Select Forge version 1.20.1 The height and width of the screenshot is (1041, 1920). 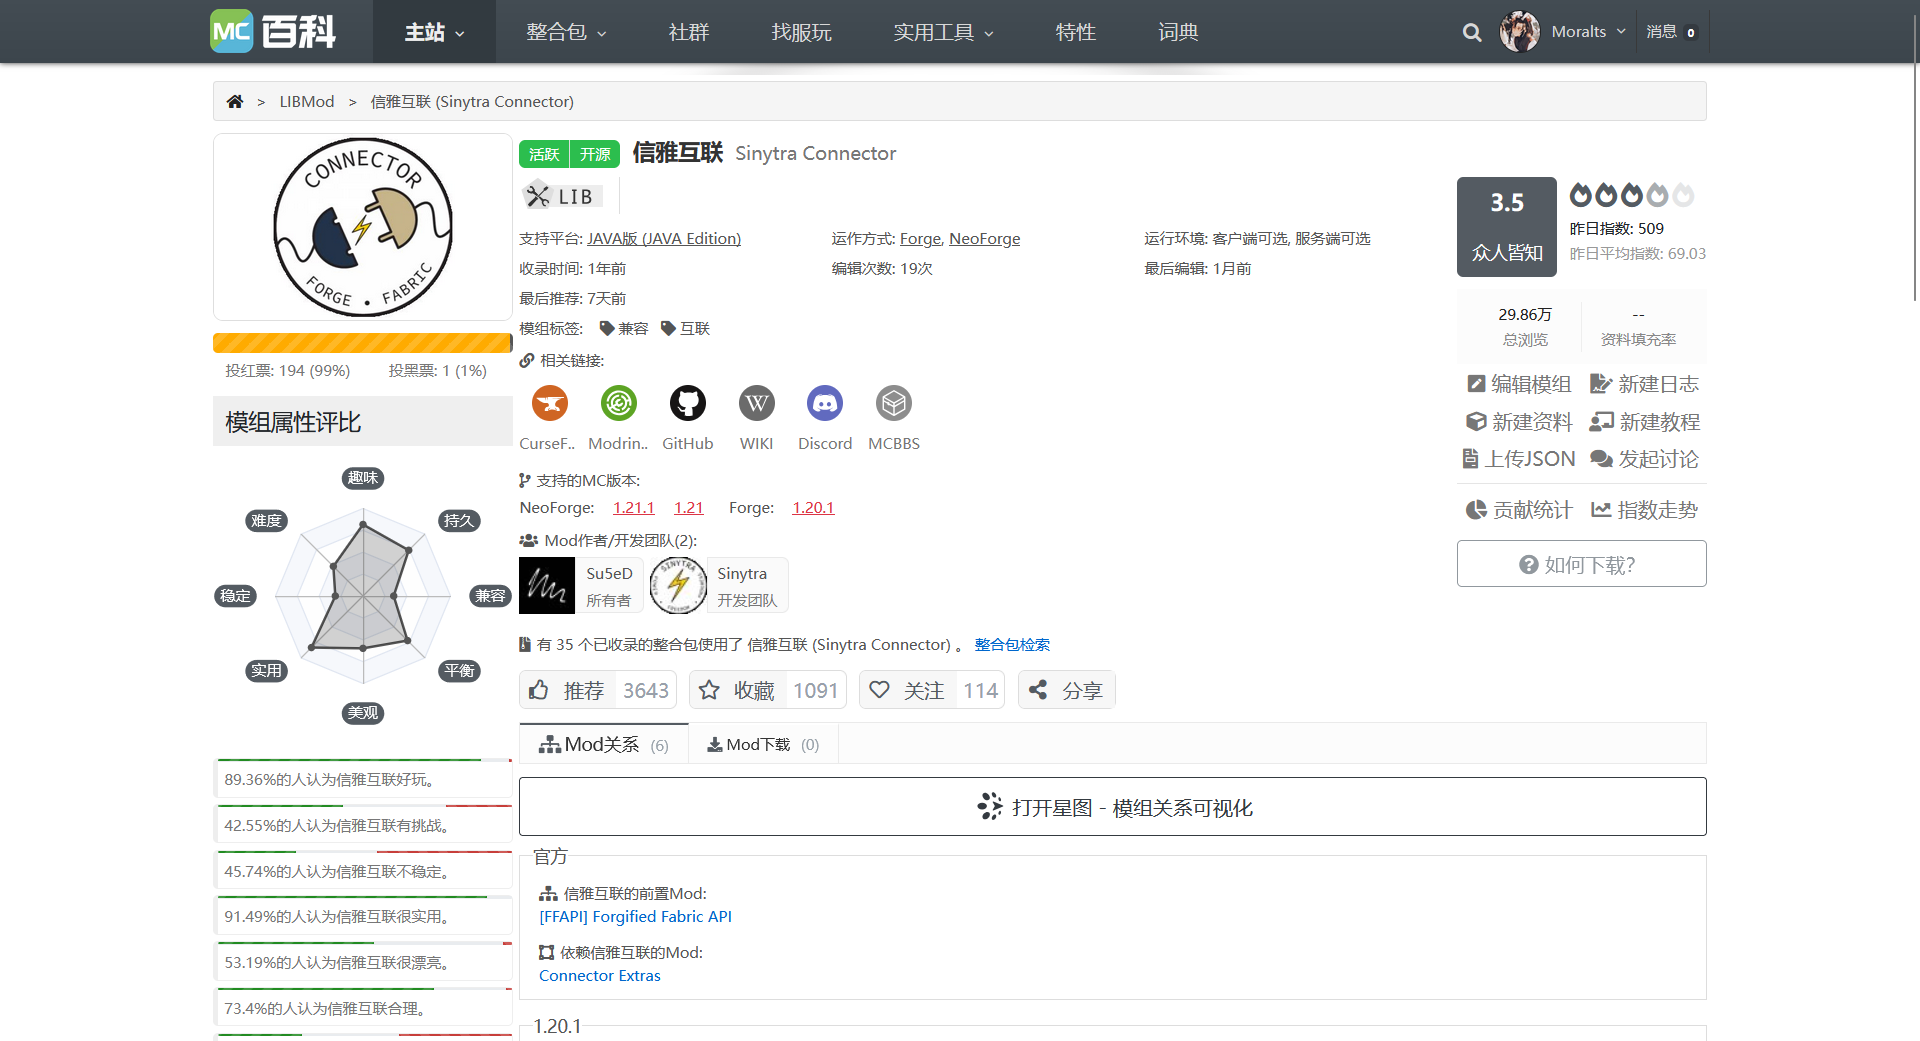tap(813, 507)
